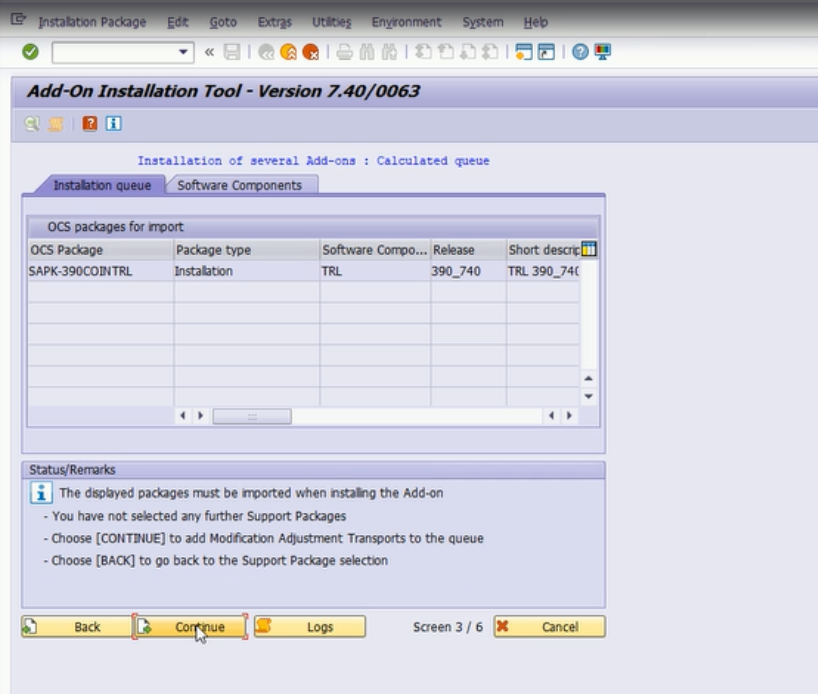
Task: Click the green Enter checkmark icon
Action: (31, 52)
